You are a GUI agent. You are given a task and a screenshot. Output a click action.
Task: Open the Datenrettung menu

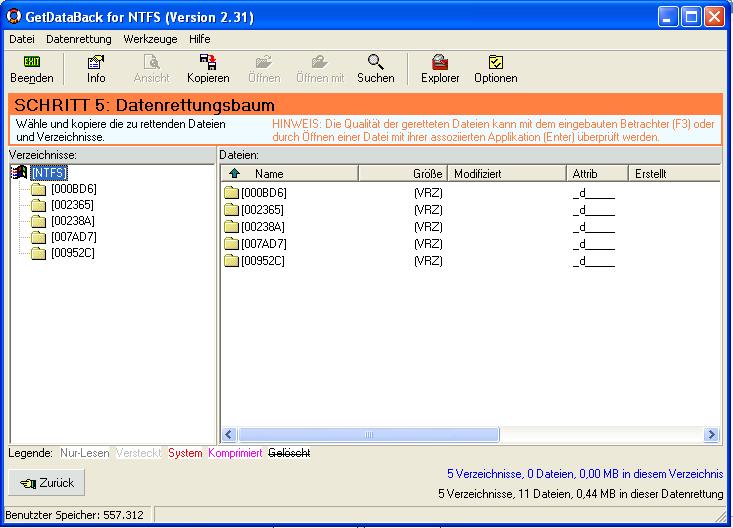pos(79,39)
